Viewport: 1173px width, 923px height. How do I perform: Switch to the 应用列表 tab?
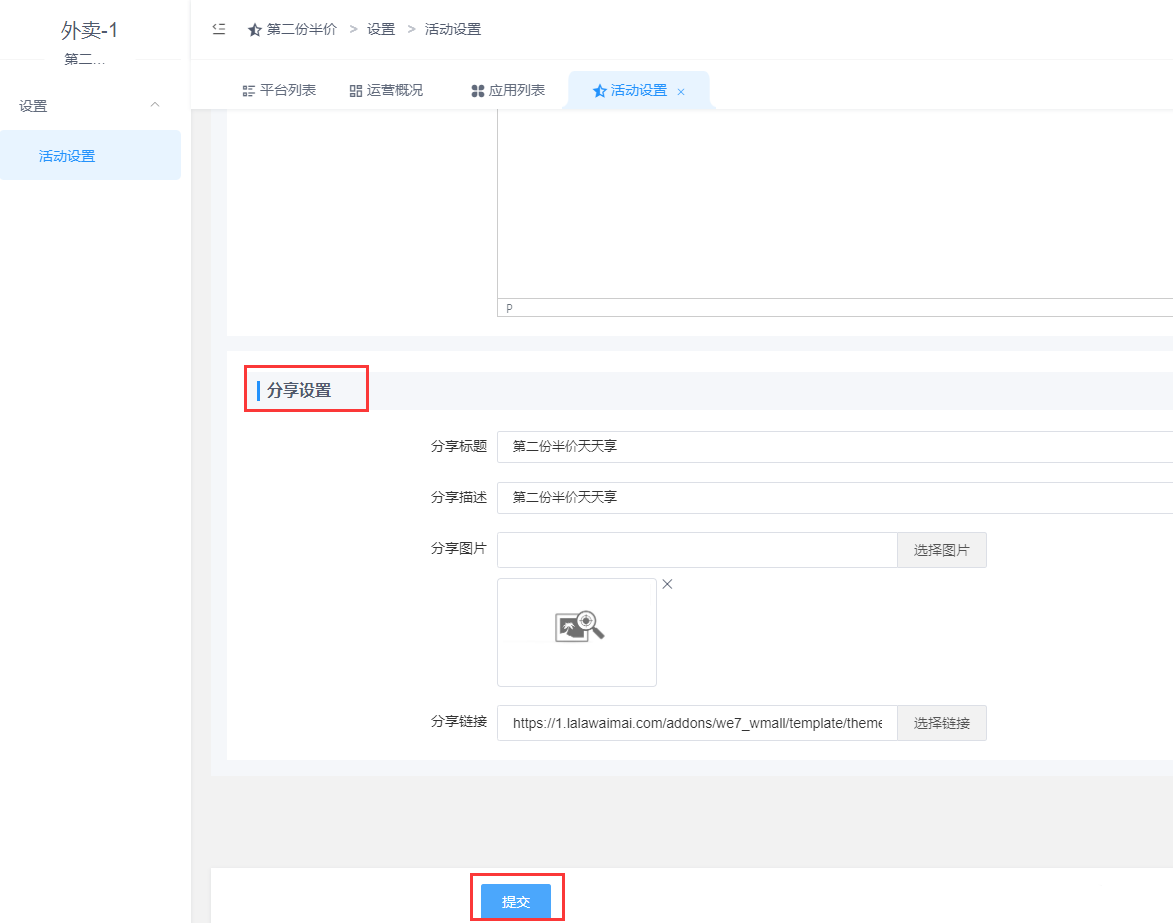pos(508,91)
